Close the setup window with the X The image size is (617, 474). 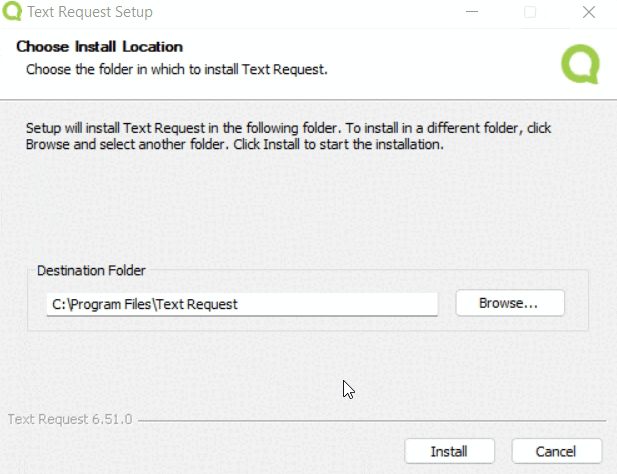[585, 13]
